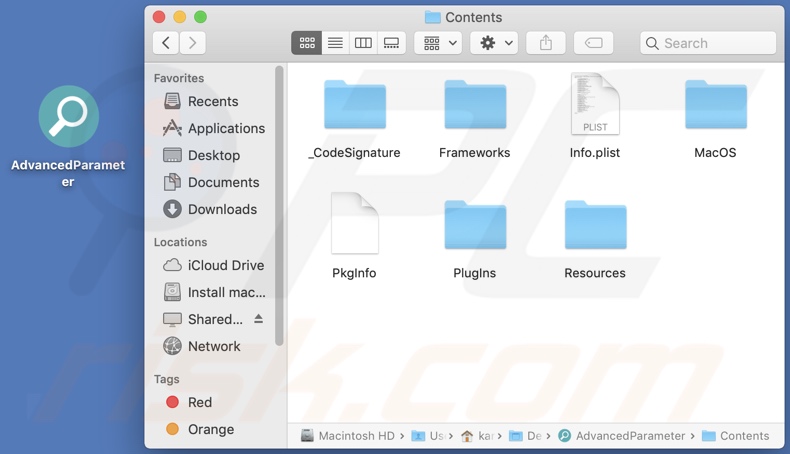
Task: Click the sidebar vertical scrollbar
Action: coord(279,206)
